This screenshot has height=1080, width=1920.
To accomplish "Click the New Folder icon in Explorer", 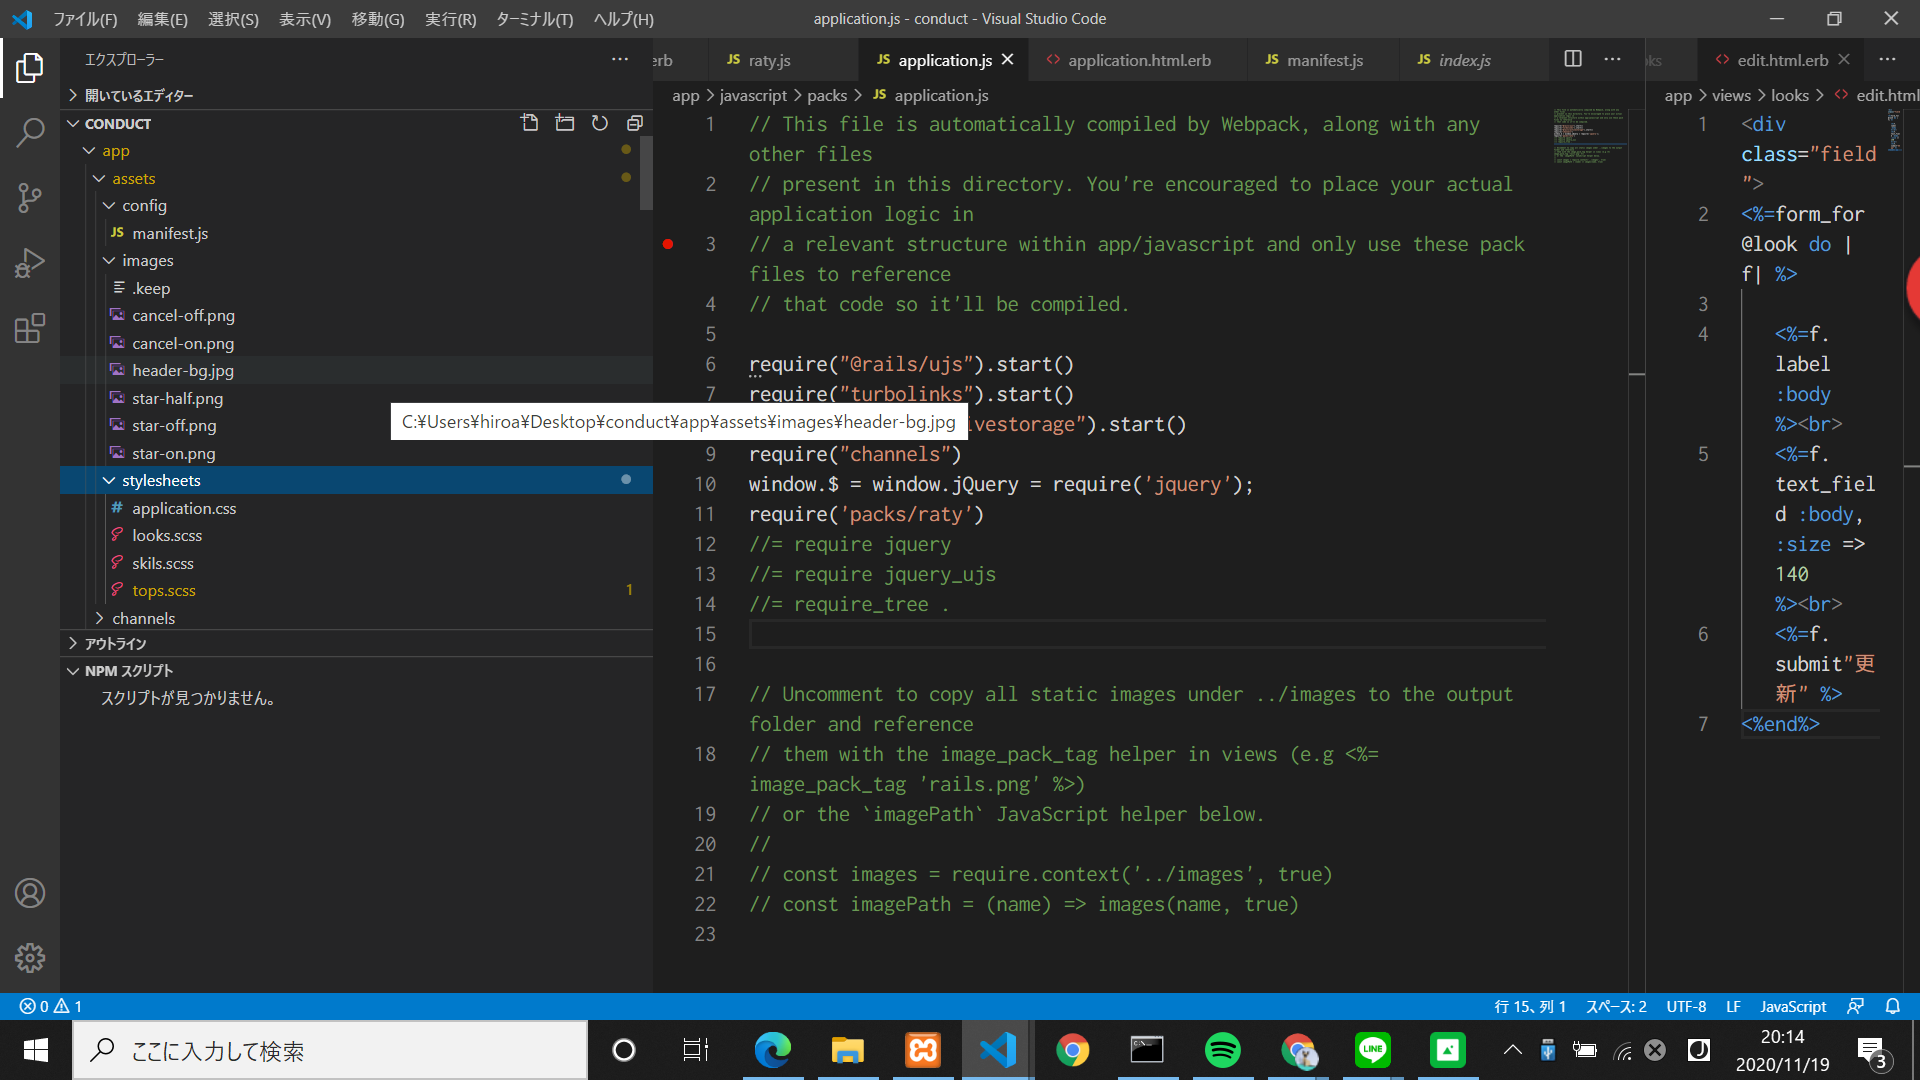I will point(565,122).
